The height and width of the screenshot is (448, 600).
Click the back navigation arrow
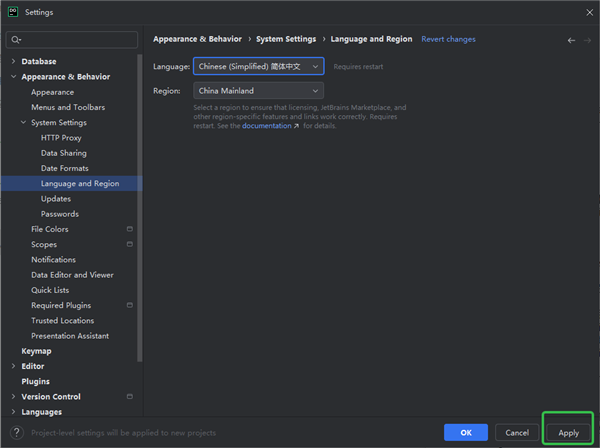[x=571, y=40]
